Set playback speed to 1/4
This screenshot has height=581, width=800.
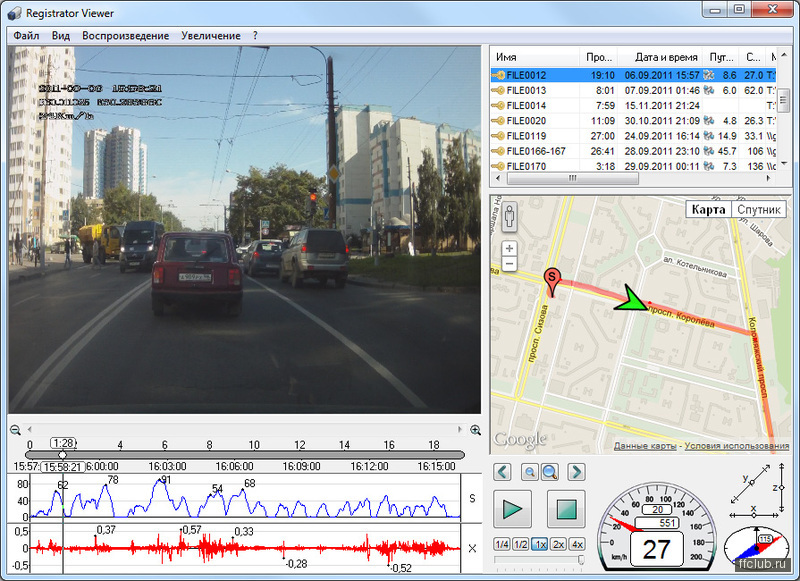pyautogui.click(x=502, y=544)
